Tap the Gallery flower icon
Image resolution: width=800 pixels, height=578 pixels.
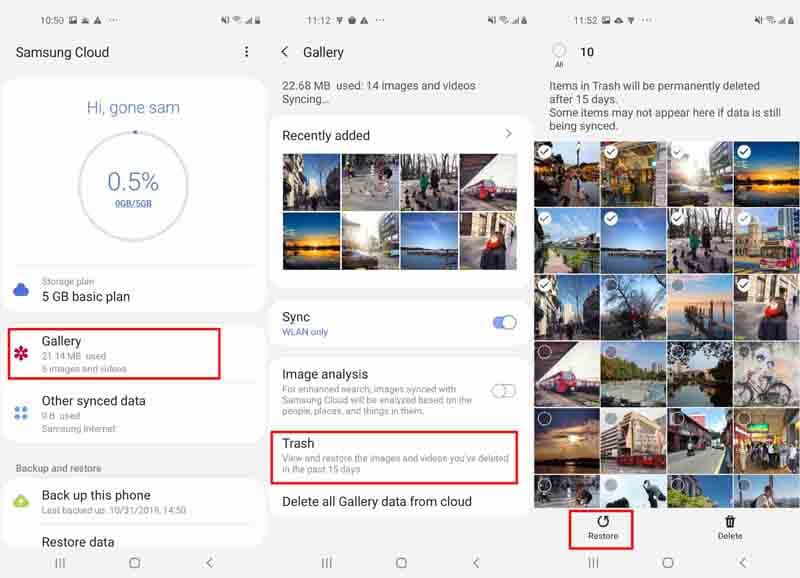click(x=22, y=353)
